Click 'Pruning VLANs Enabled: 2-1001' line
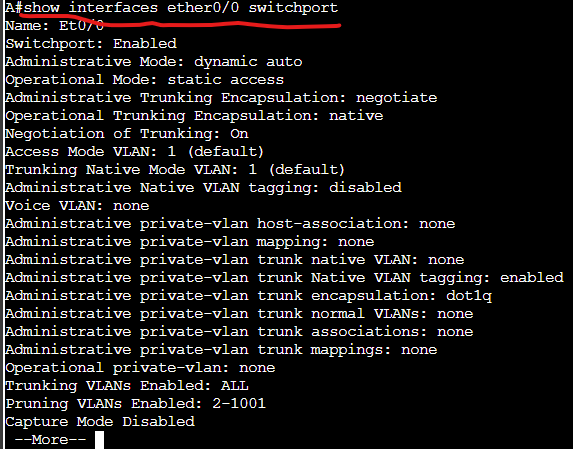 coord(136,404)
